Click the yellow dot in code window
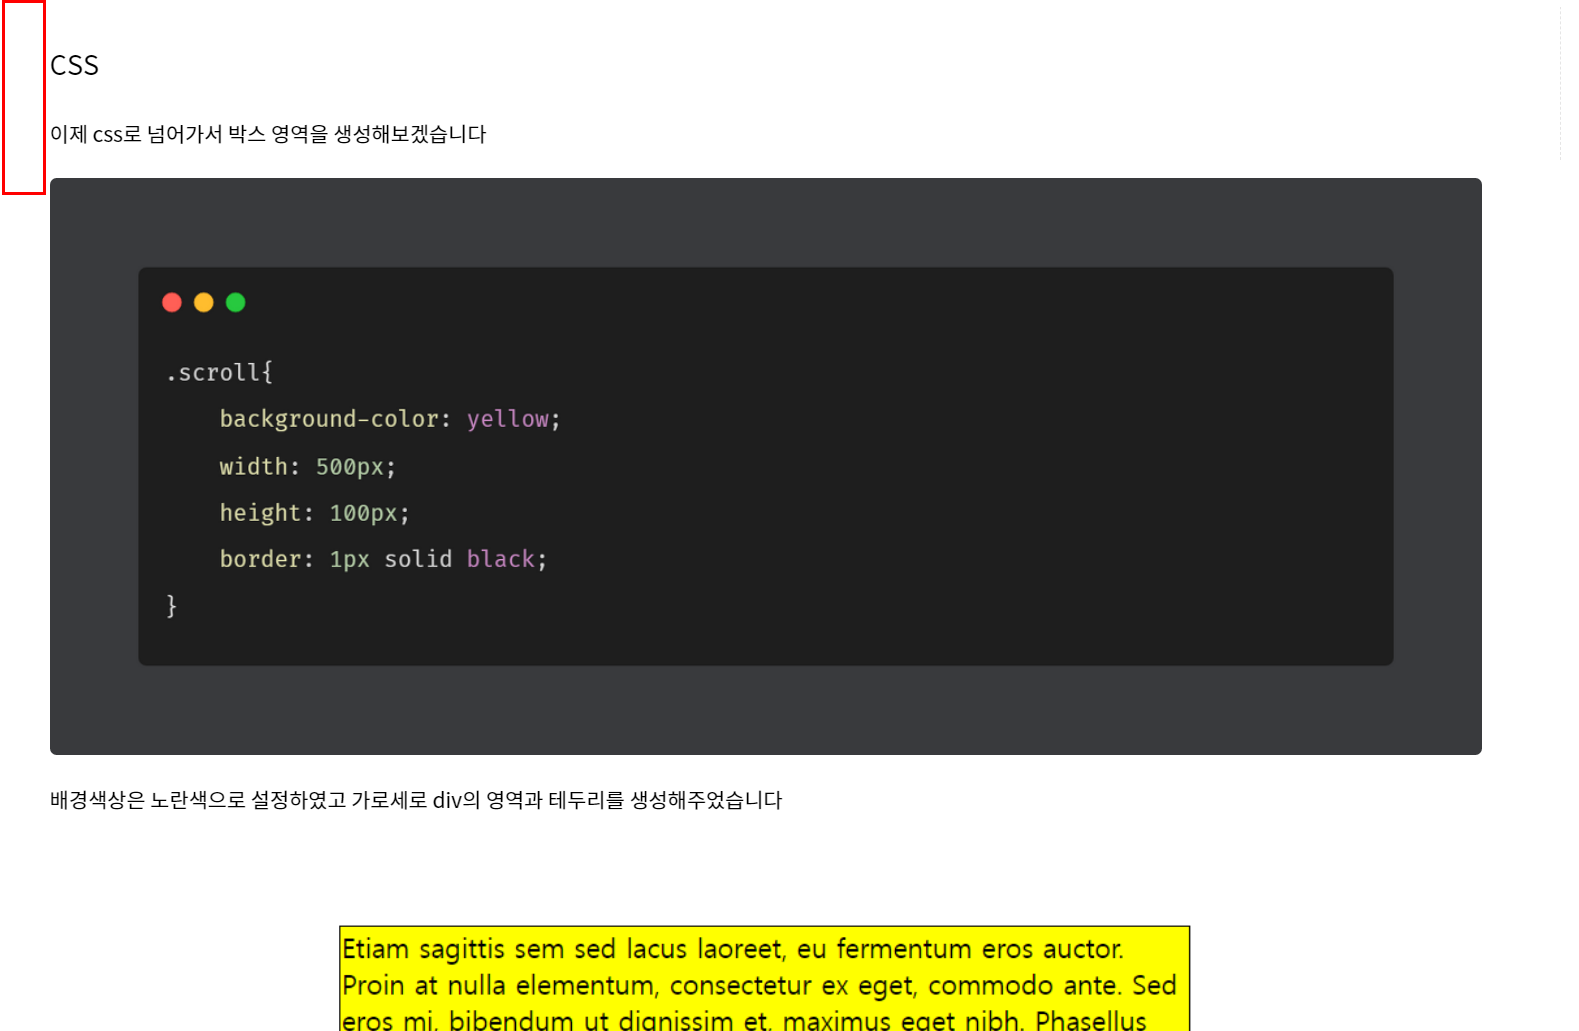This screenshot has width=1579, height=1031. click(204, 302)
